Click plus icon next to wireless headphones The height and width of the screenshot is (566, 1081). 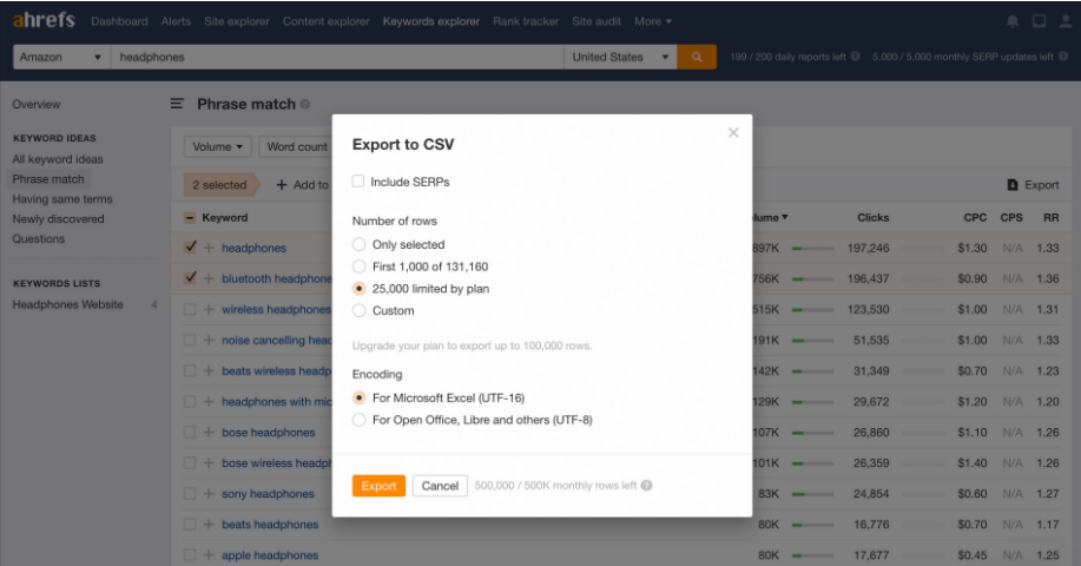point(209,310)
